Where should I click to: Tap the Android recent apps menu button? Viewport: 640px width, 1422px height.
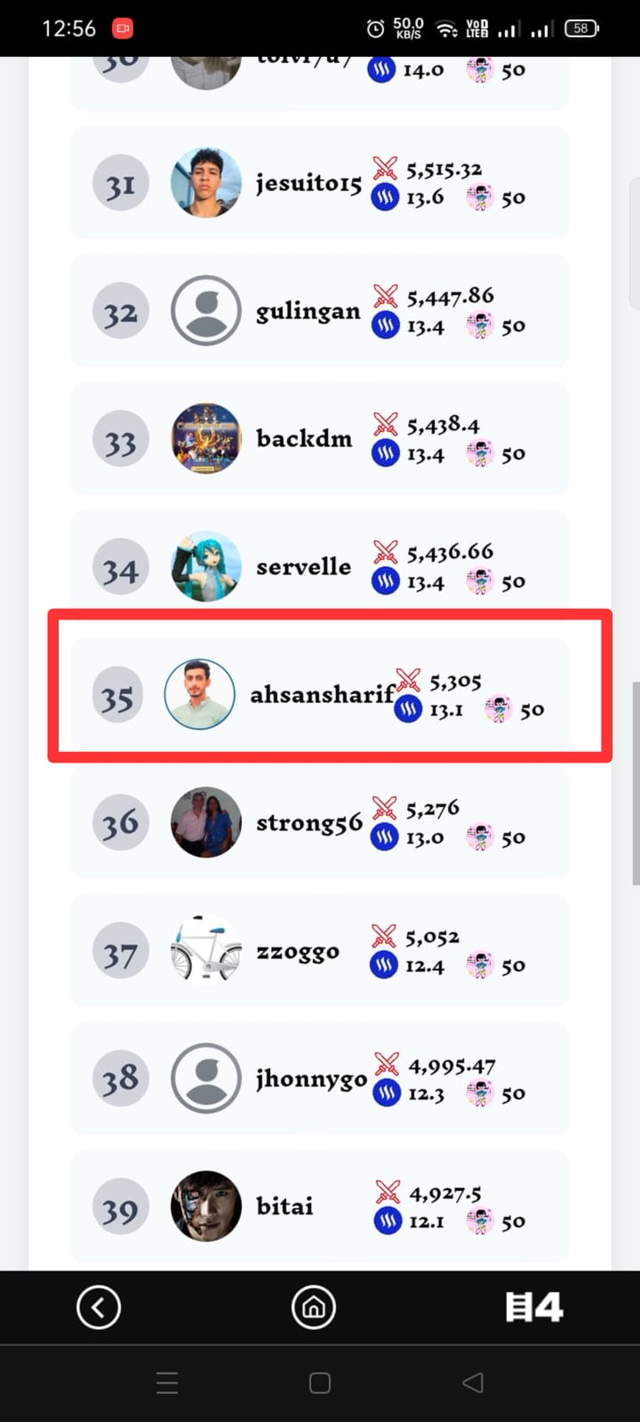point(167,1383)
